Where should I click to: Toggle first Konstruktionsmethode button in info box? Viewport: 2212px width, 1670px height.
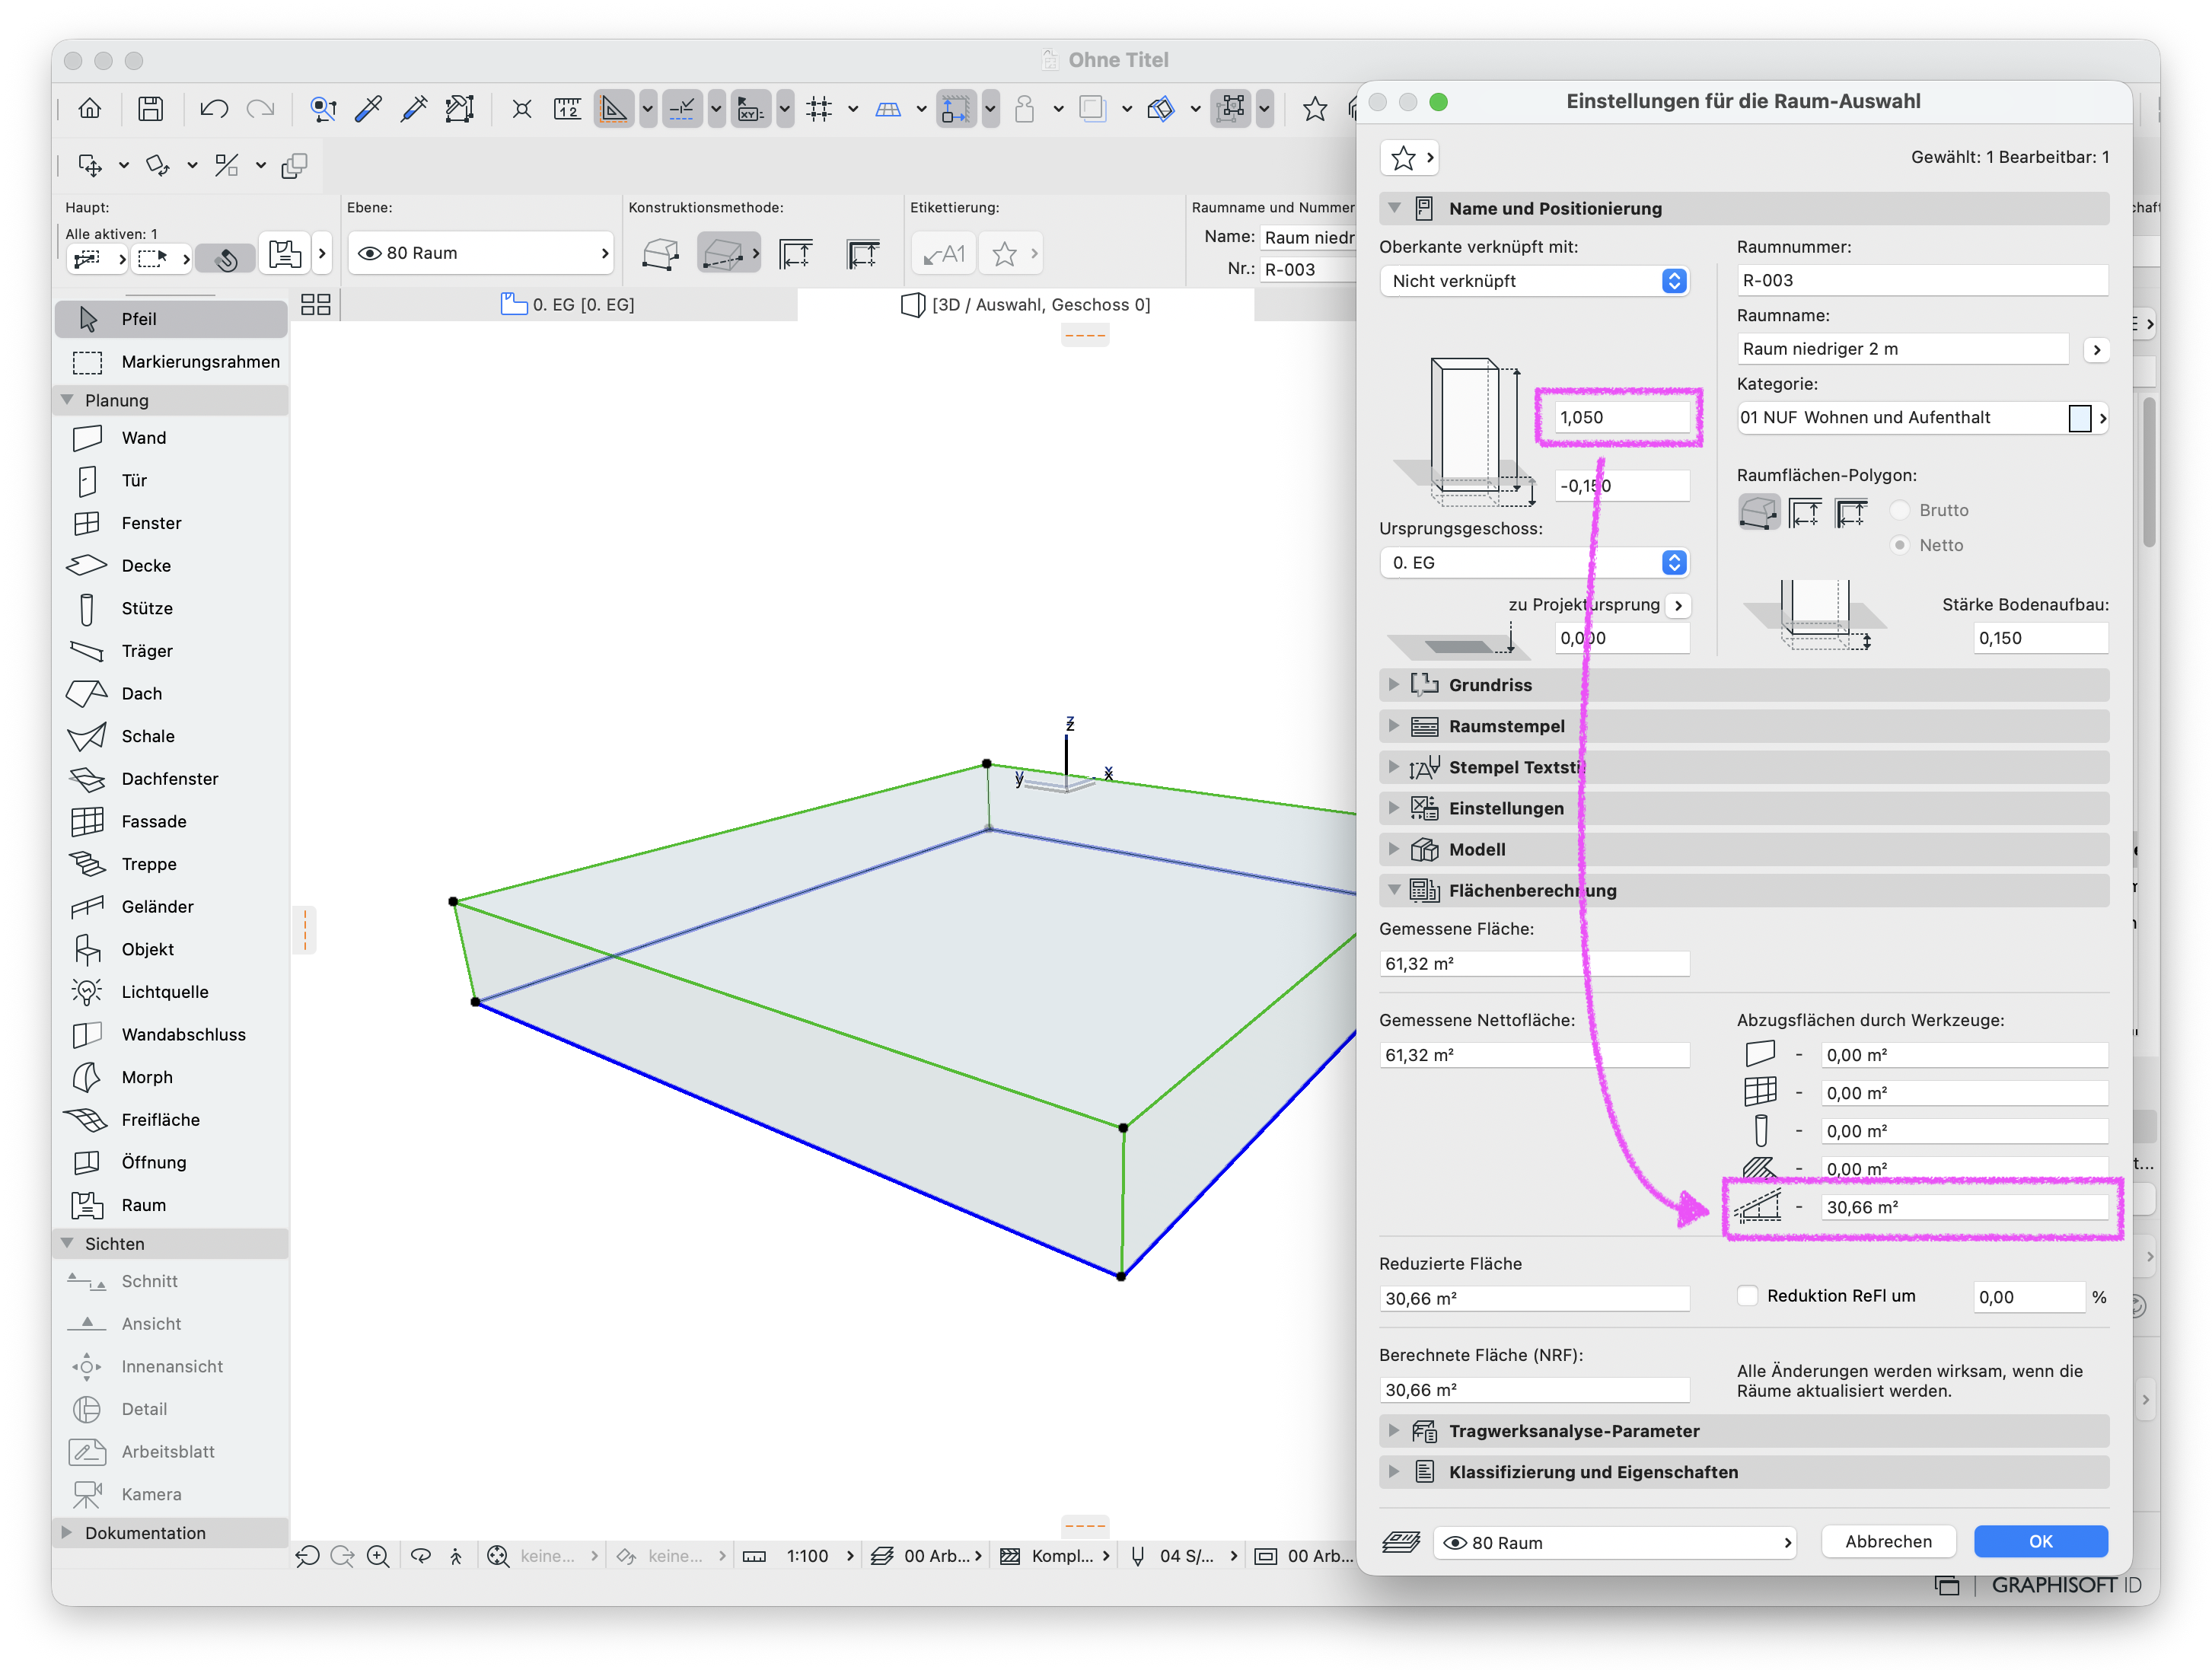(660, 253)
